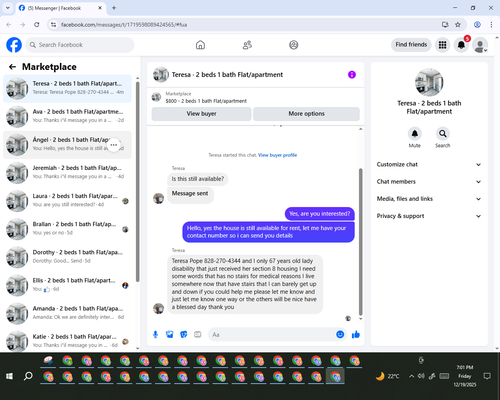
Task: Go back using the arrow beside Marketplace
Action: [12, 67]
